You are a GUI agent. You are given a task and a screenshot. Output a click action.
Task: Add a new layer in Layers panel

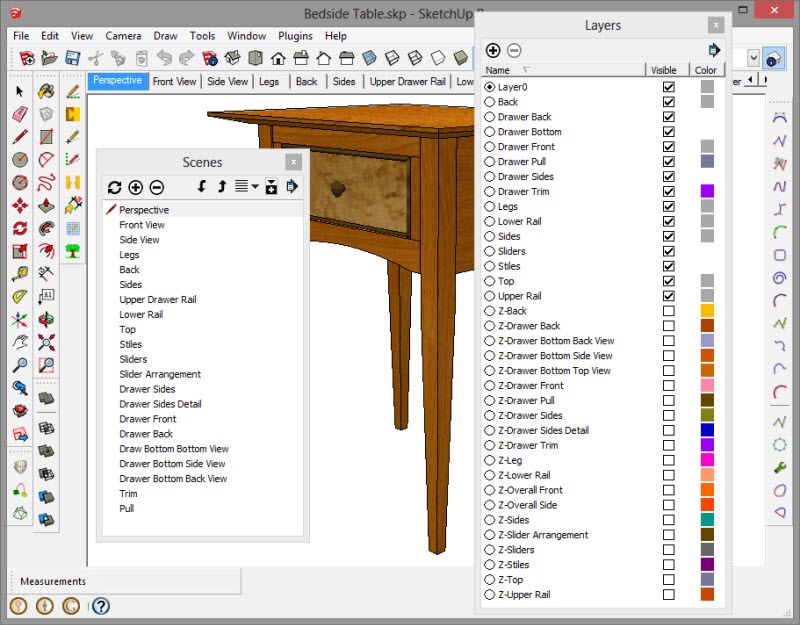[493, 50]
